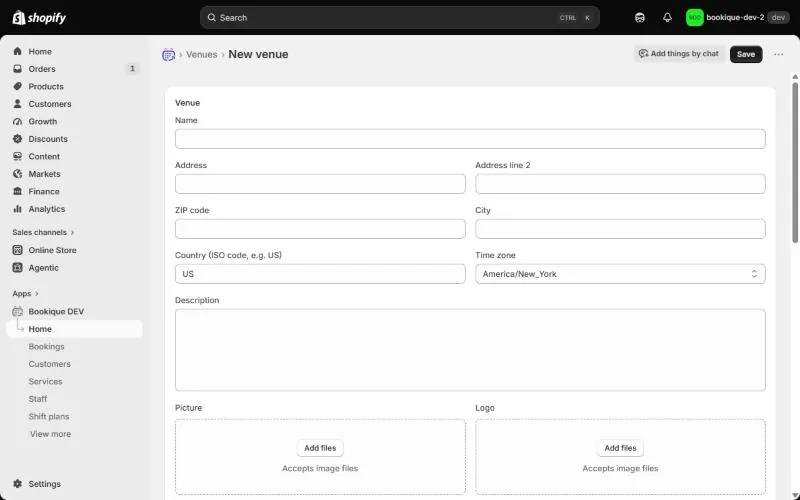Image resolution: width=800 pixels, height=500 pixels.
Task: Click the Home house icon in sidebar
Action: [17, 52]
